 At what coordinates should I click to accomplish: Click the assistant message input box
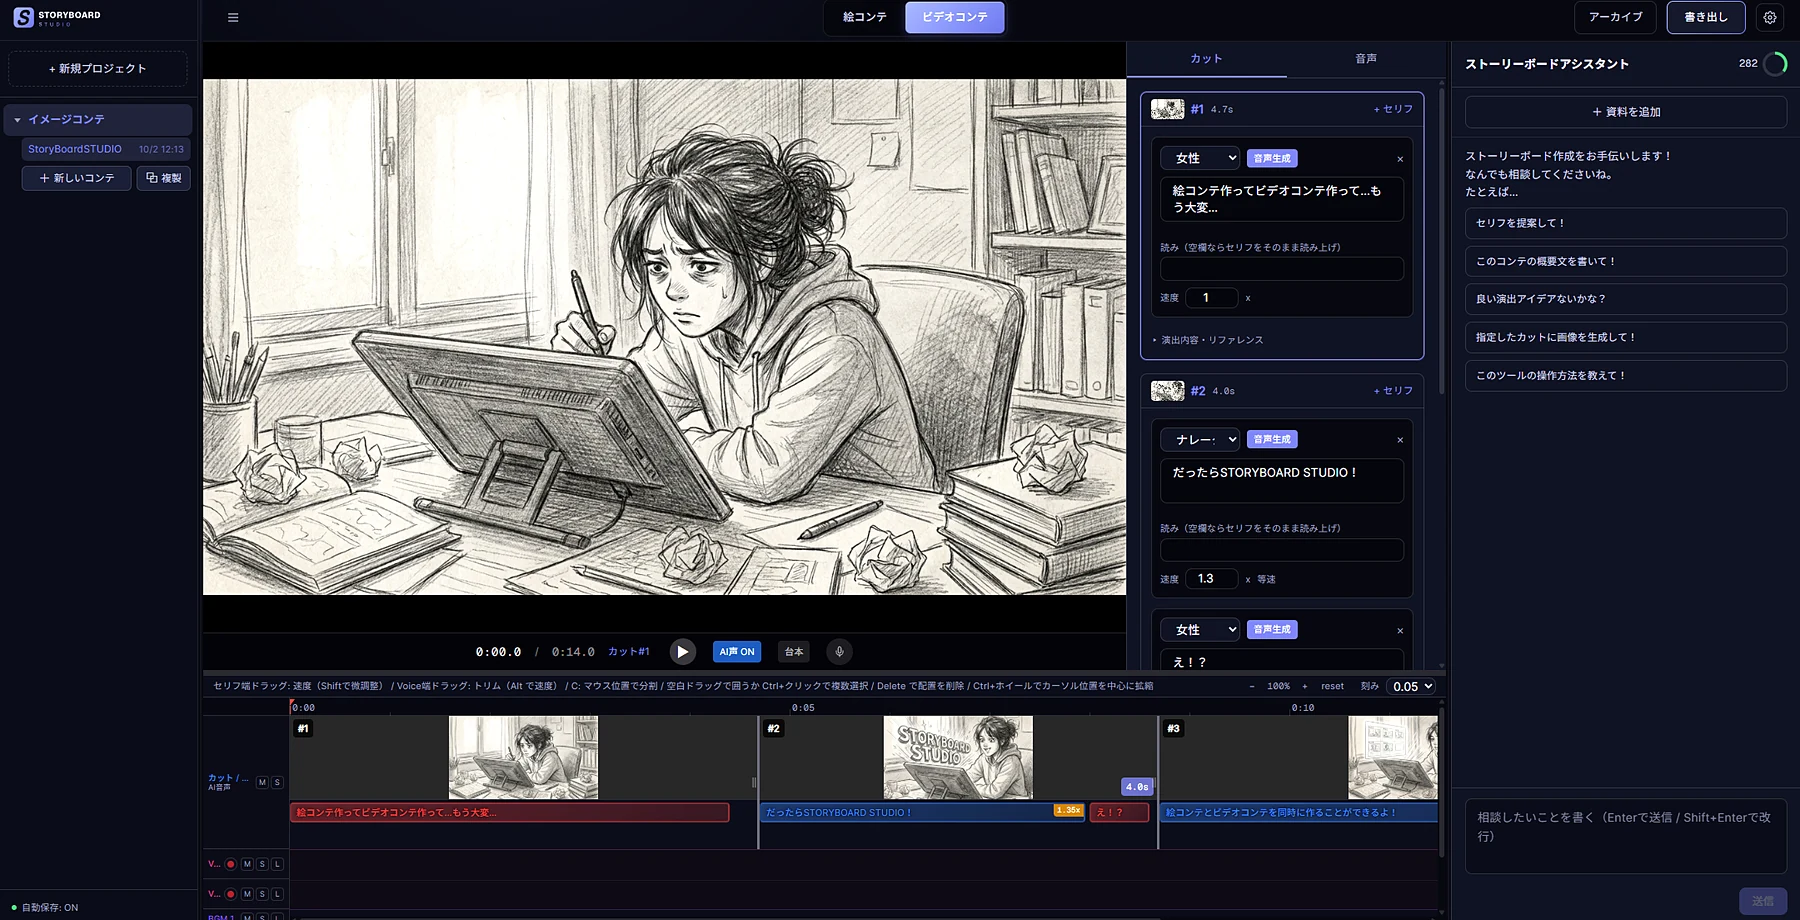pos(1626,836)
